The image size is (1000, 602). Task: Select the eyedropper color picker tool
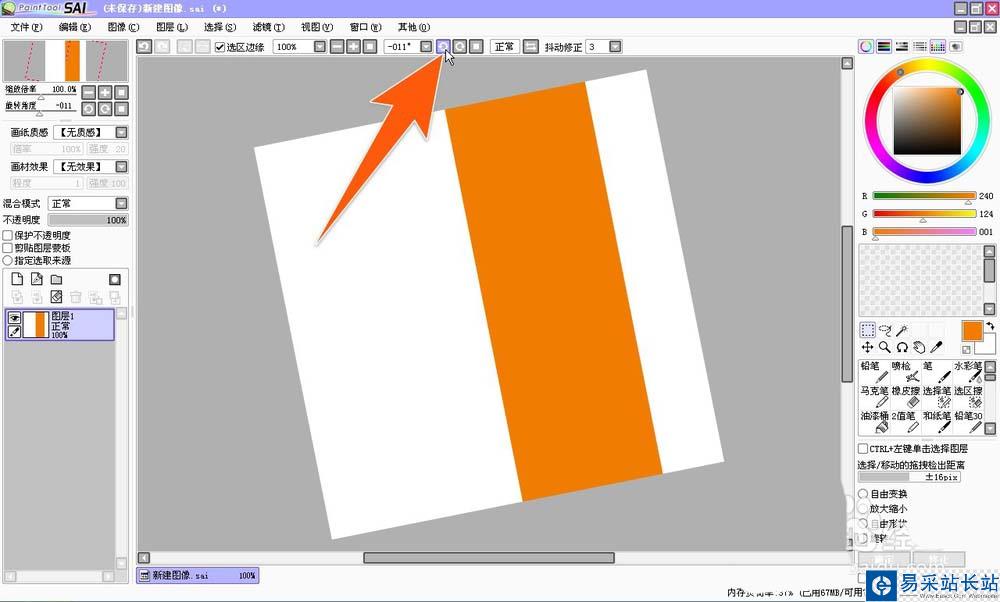[936, 347]
